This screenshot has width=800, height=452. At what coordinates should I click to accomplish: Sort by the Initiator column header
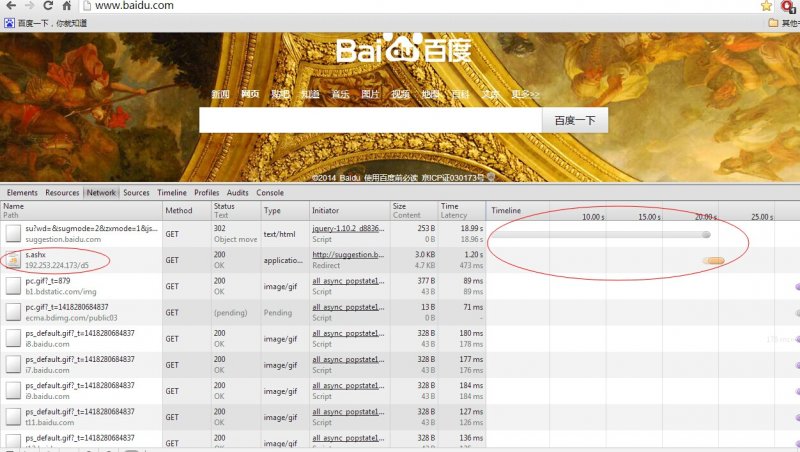(x=349, y=210)
